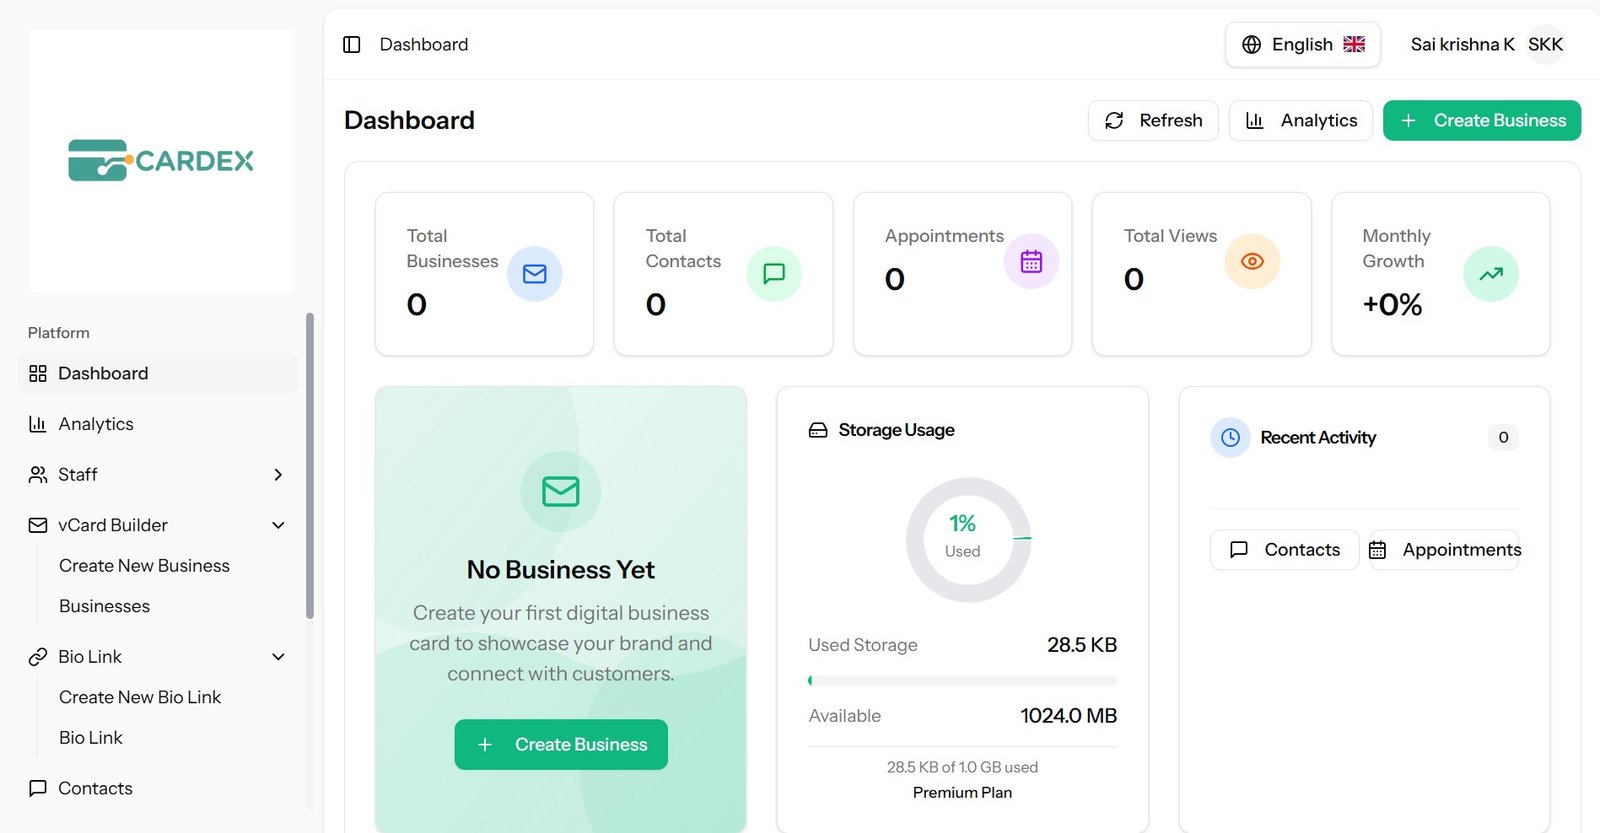The width and height of the screenshot is (1600, 833).
Task: Click the SKK user avatar
Action: [1545, 44]
